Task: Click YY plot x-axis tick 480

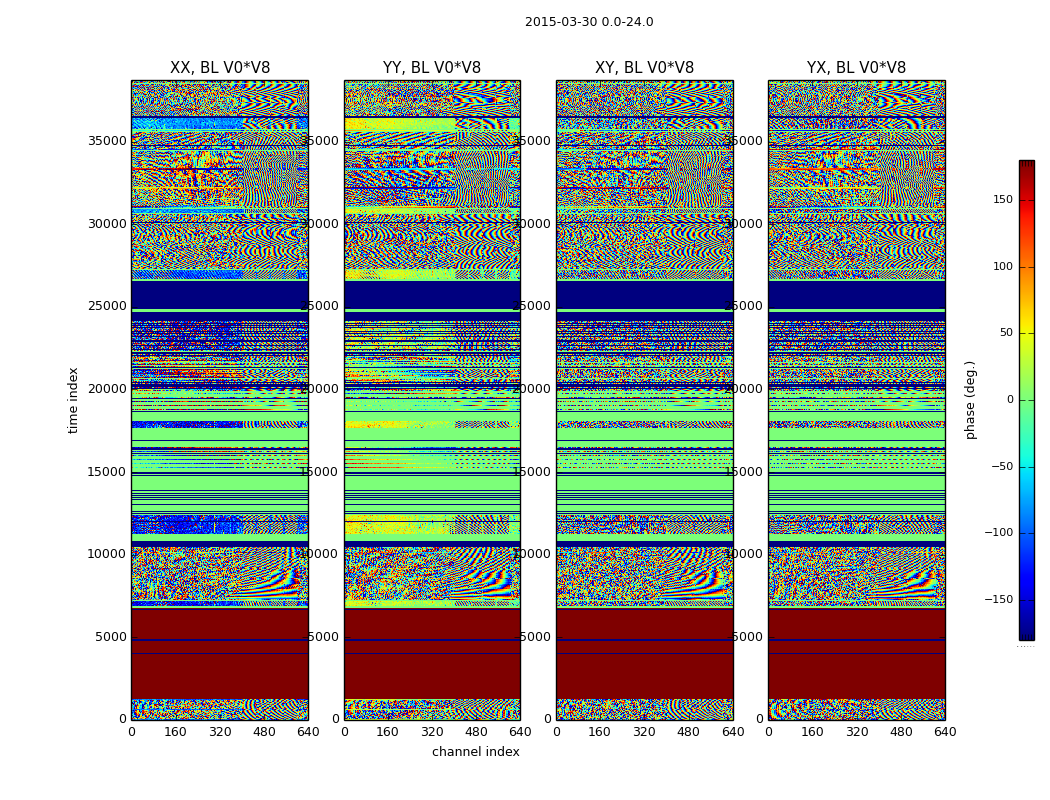Action: [476, 732]
